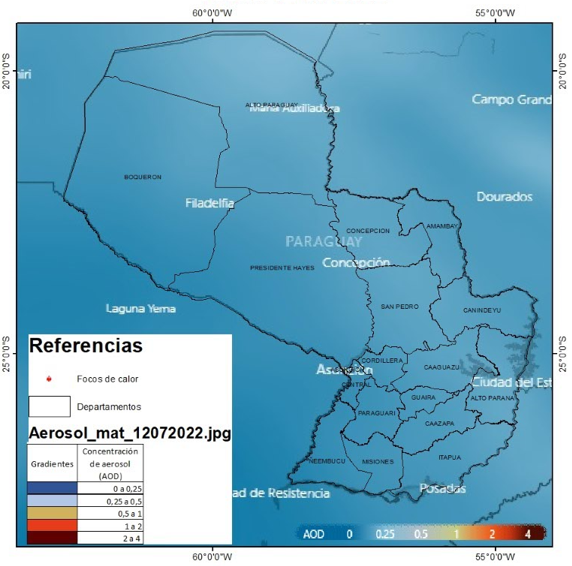Click the SAN PEDRO department label
Screen dimensions: 572x566
point(399,307)
